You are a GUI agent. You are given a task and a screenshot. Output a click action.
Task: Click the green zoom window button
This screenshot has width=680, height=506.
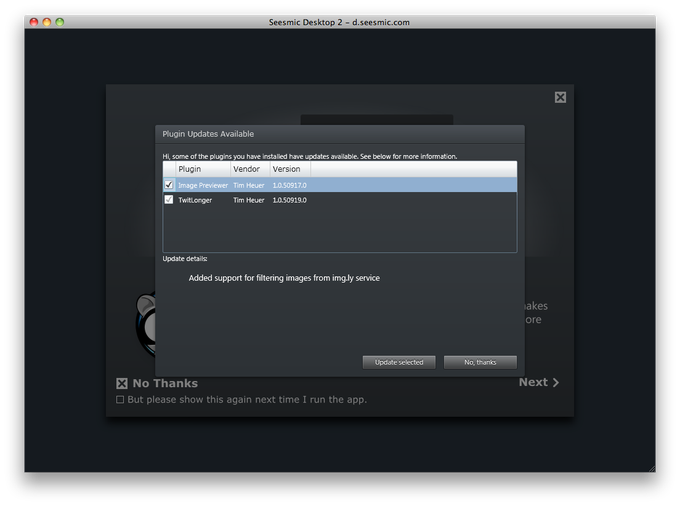60,22
